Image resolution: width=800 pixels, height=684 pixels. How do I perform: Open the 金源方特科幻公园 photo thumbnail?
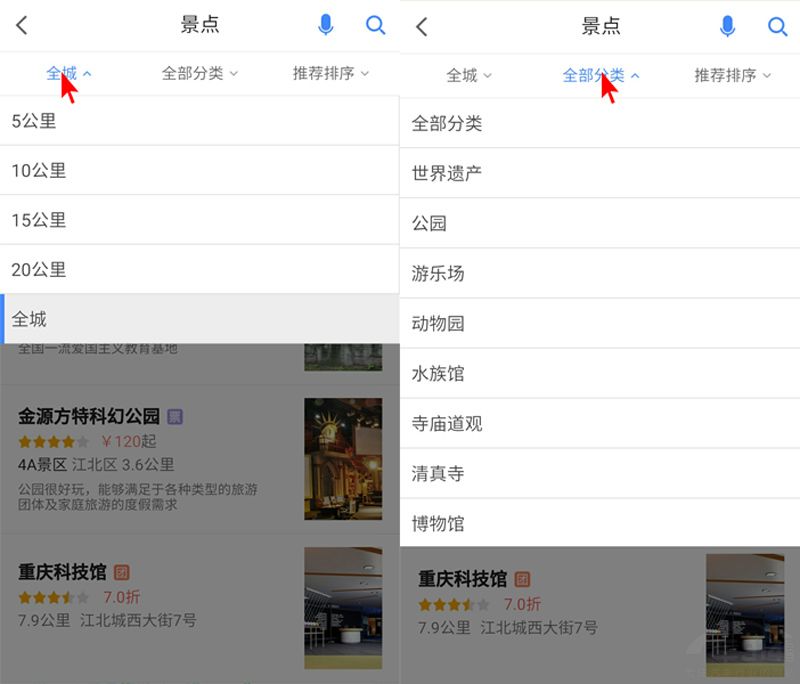pyautogui.click(x=343, y=458)
